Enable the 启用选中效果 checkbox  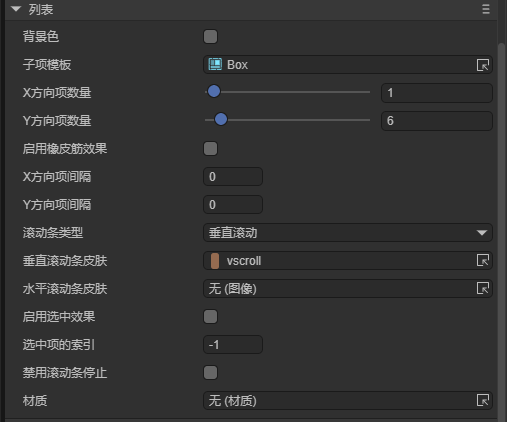[210, 317]
